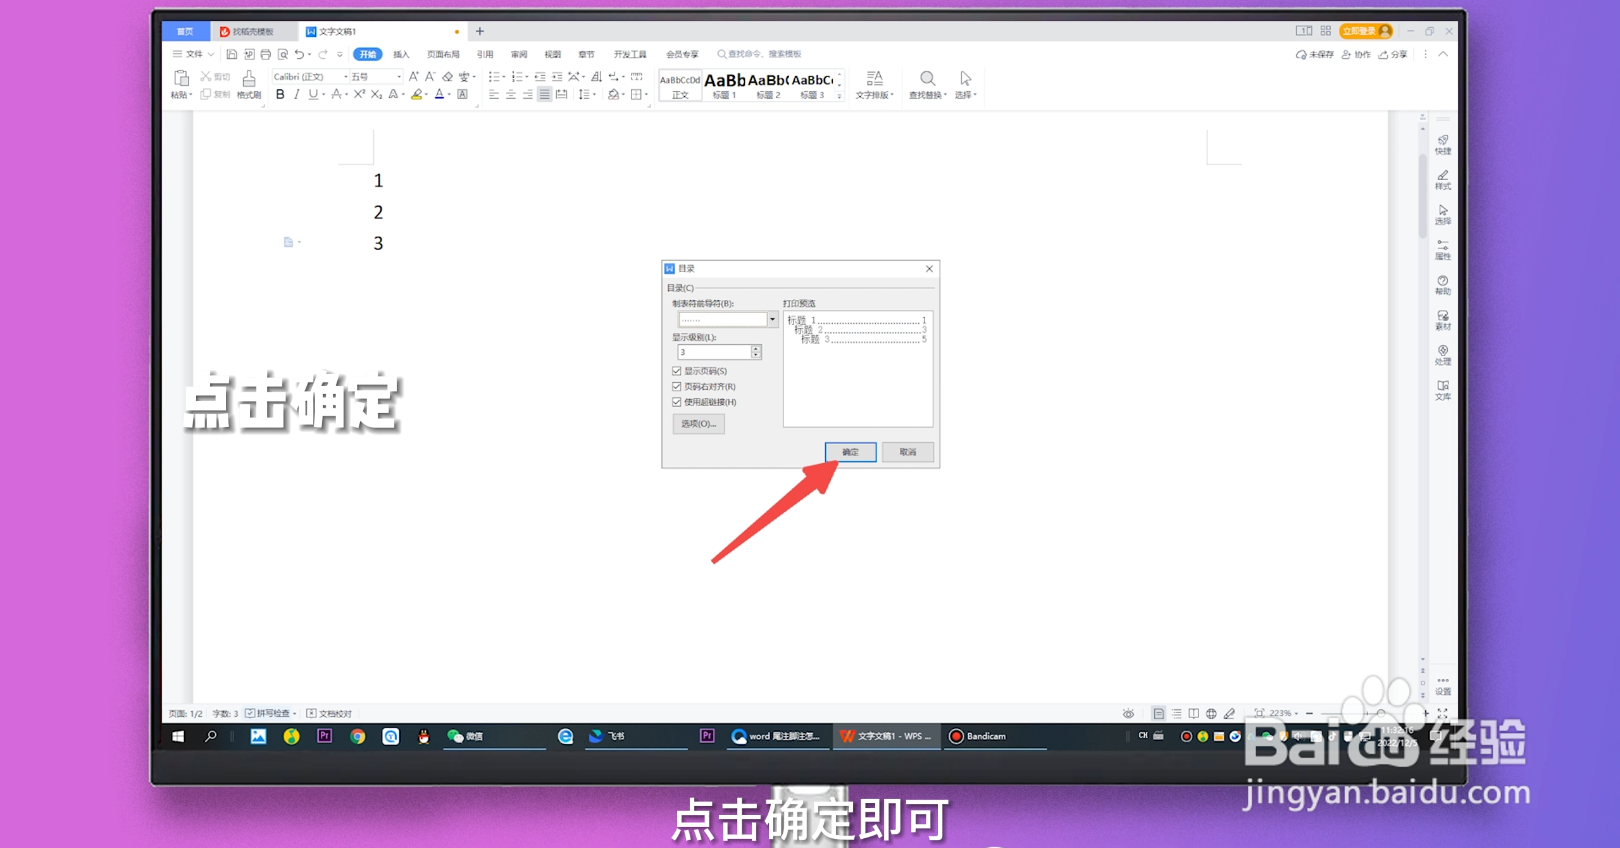This screenshot has height=848, width=1620.
Task: Uncheck the 使用超链接(H) checkbox
Action: pos(677,402)
